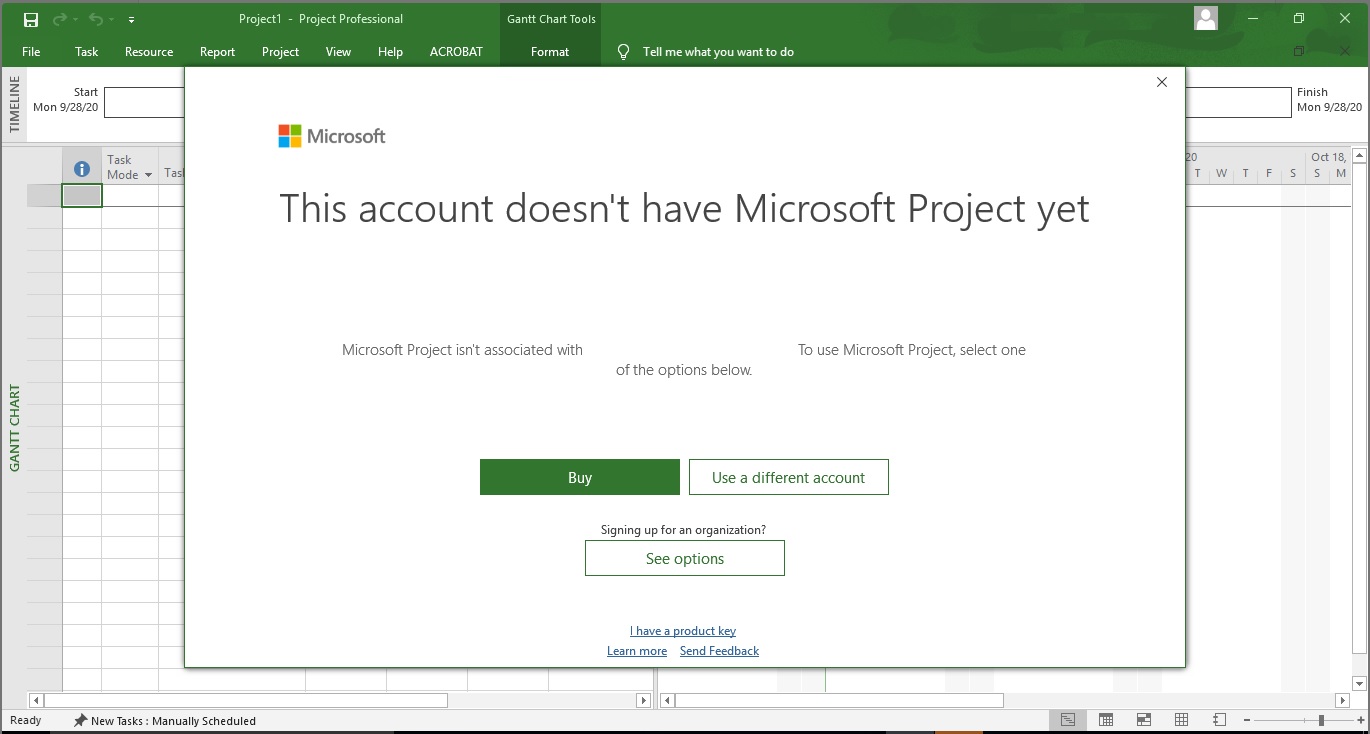Viewport: 1370px width, 734px height.
Task: Click the Microsoft logo in the dialog
Action: pos(331,136)
